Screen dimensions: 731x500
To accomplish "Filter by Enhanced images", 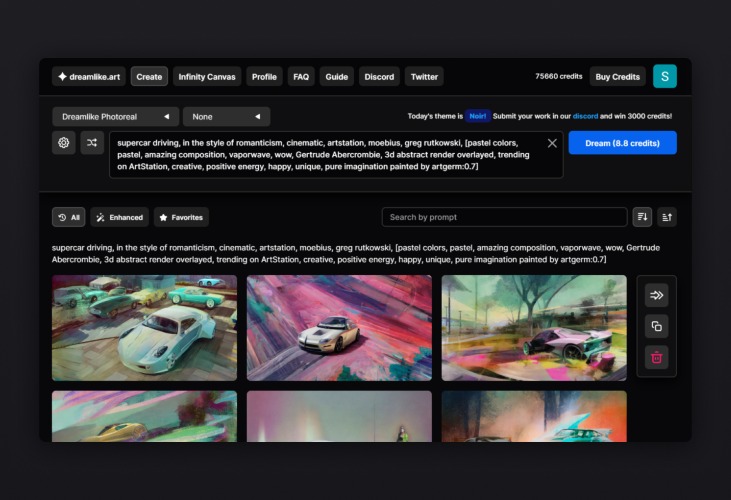I will (x=119, y=217).
